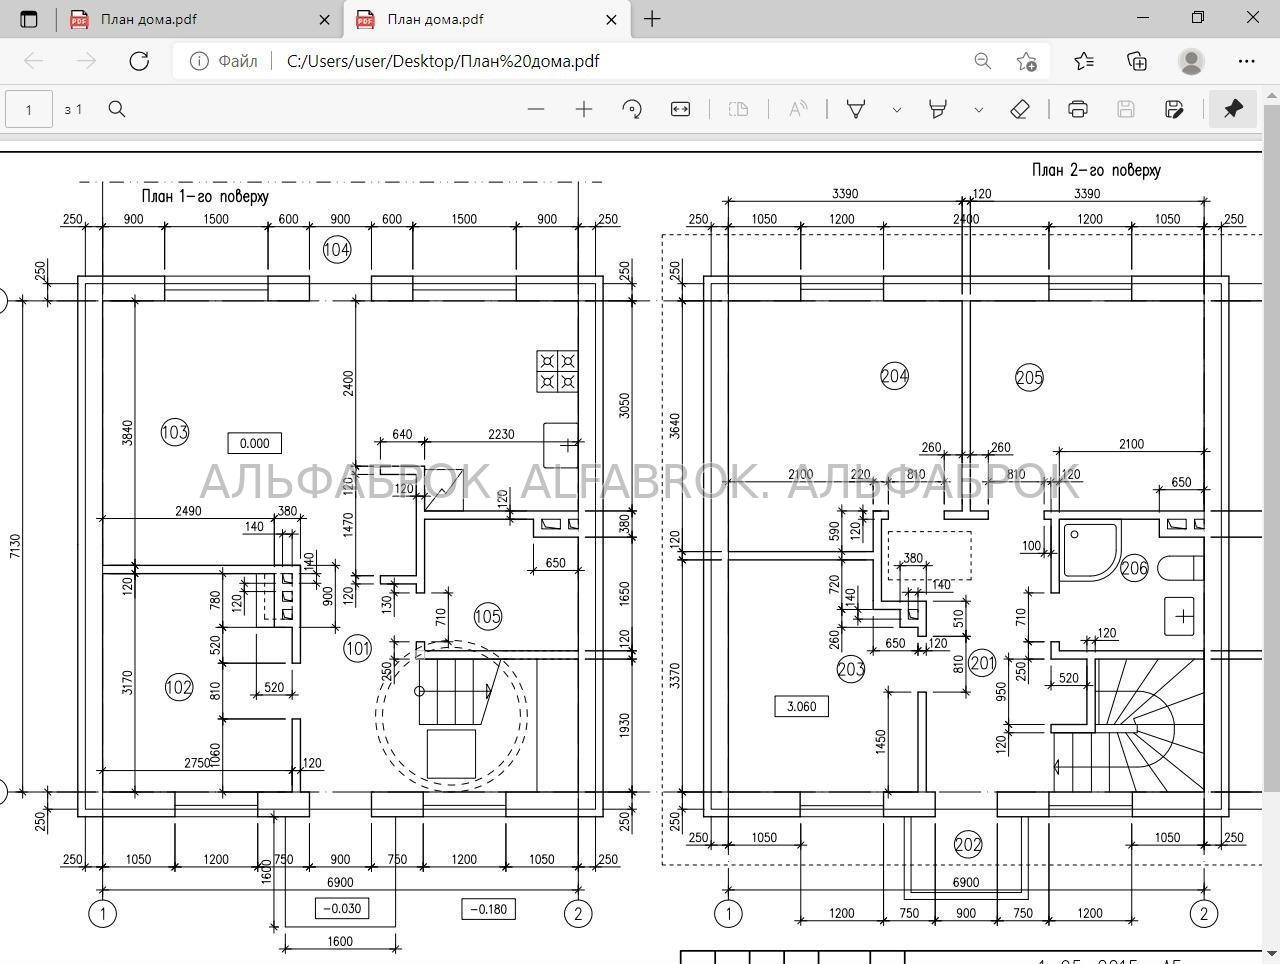
Task: Click the fit to width icon
Action: (680, 109)
